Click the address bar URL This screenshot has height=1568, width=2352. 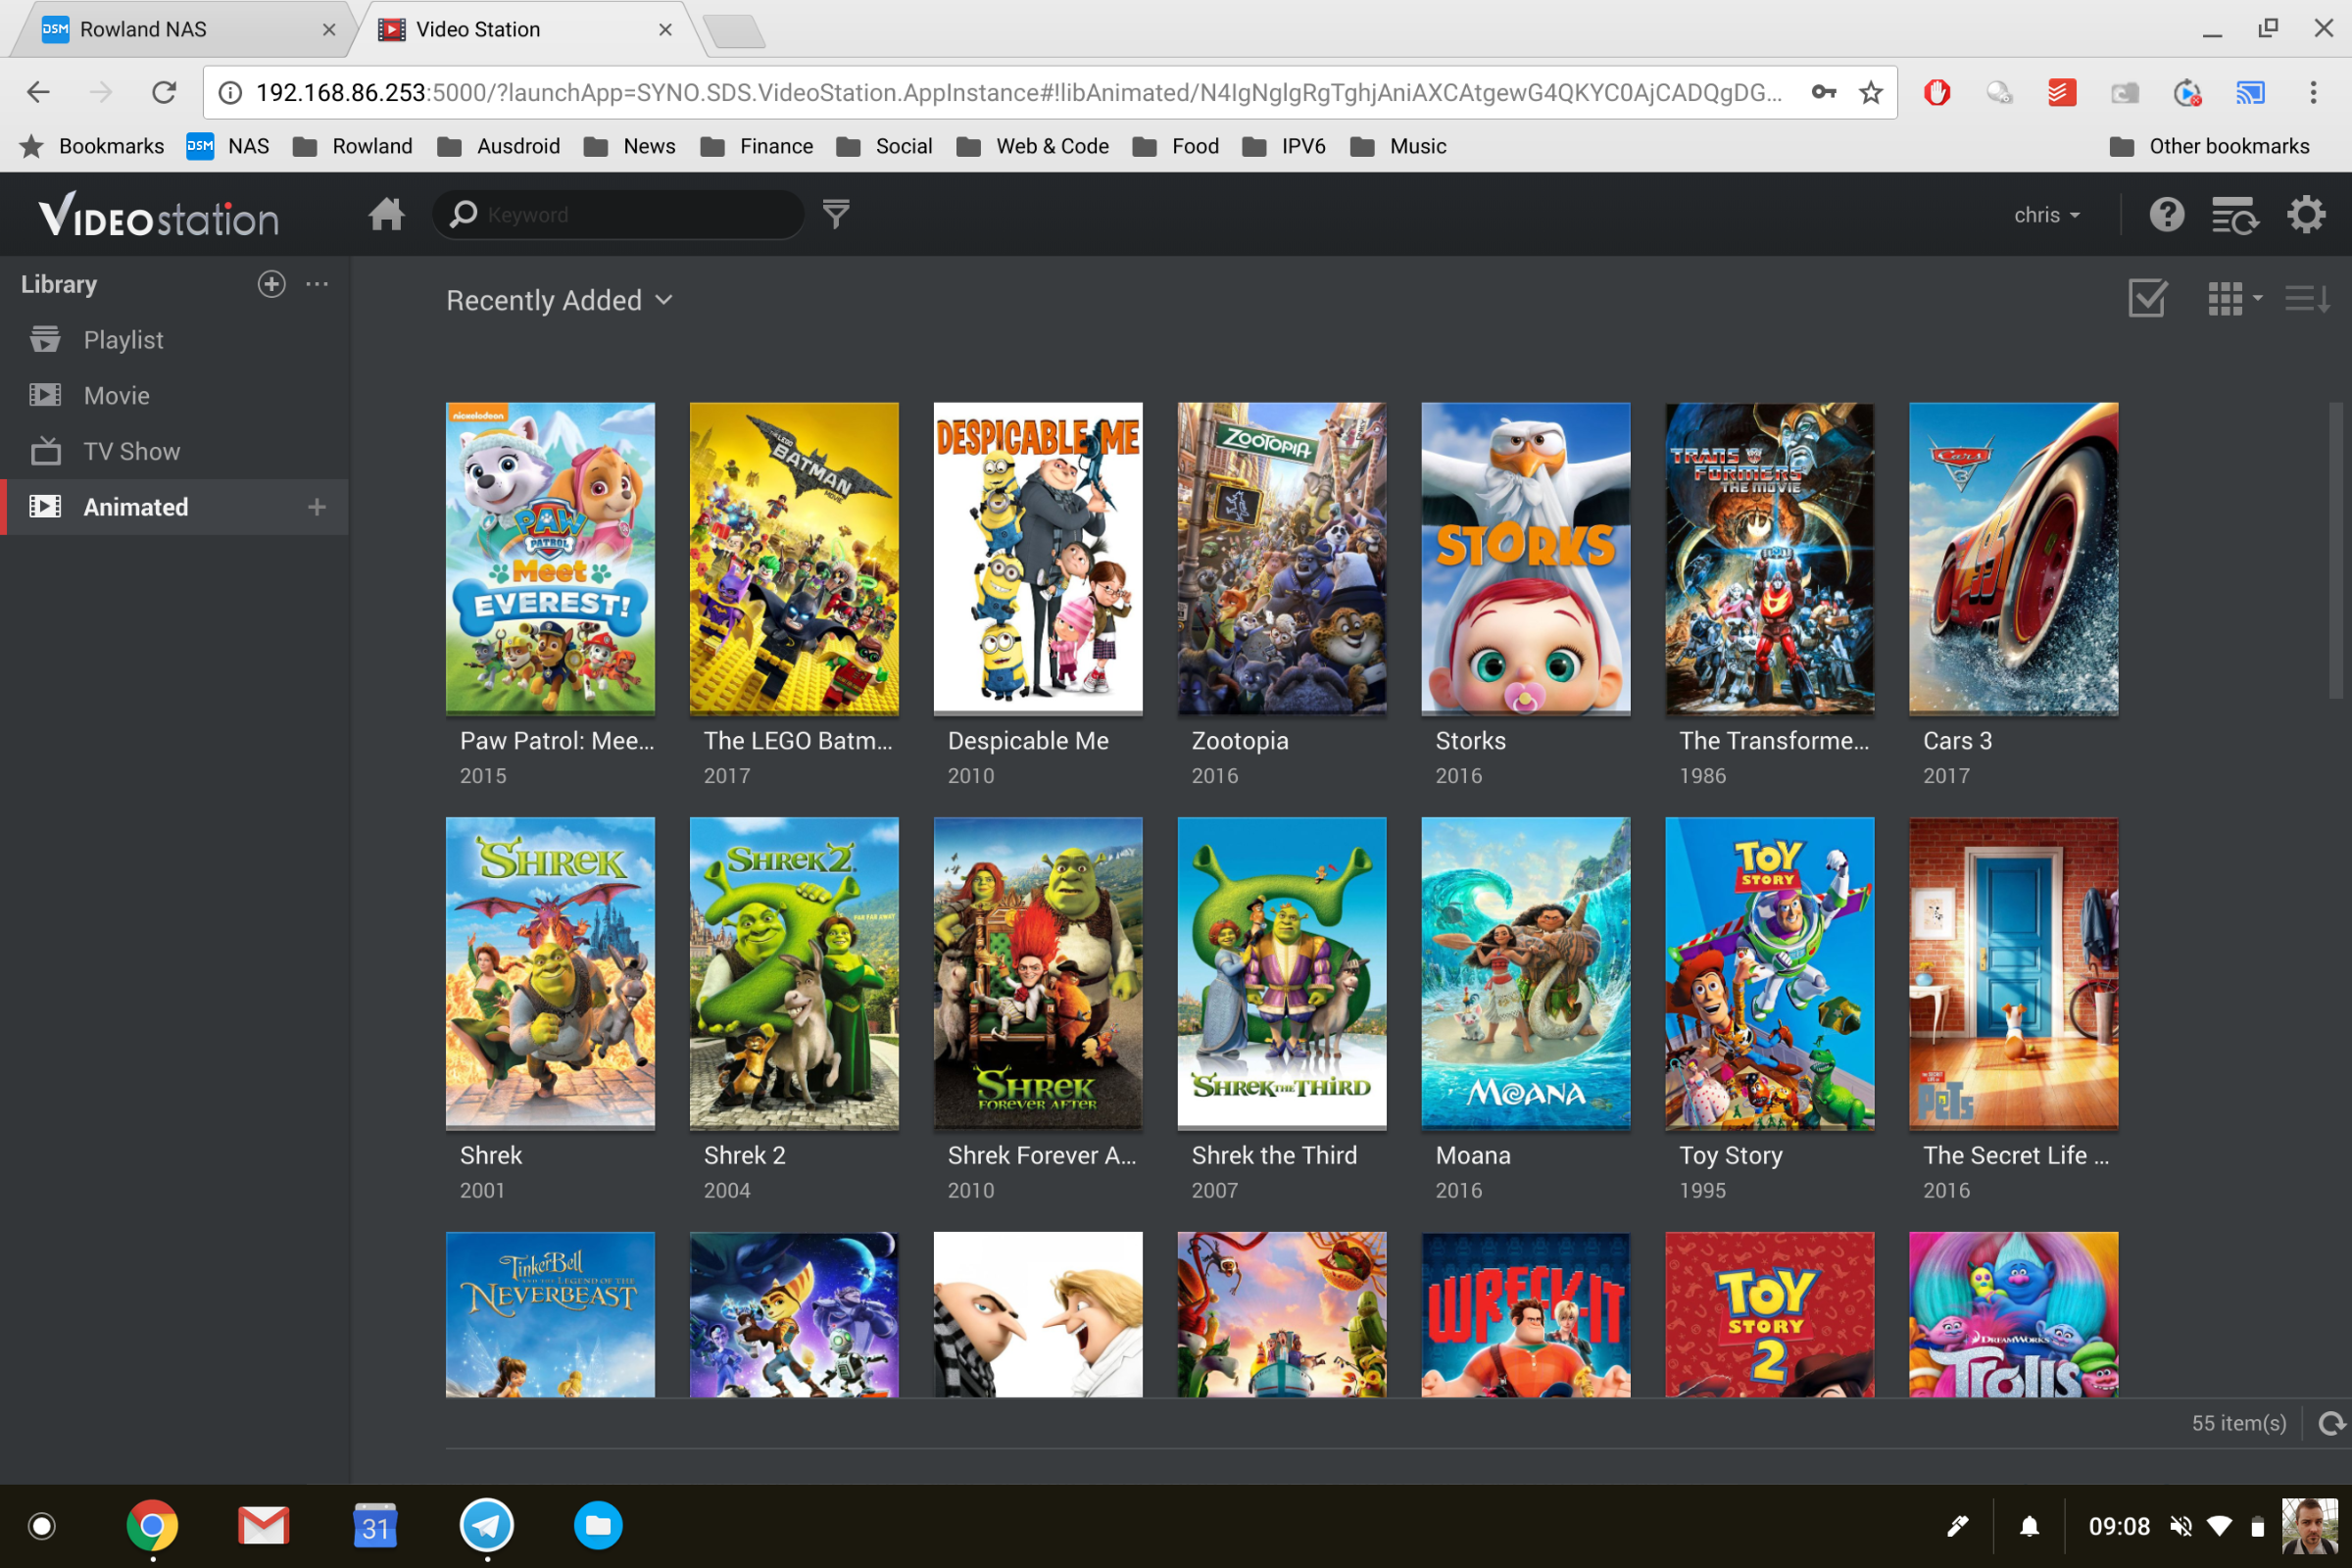1018,93
